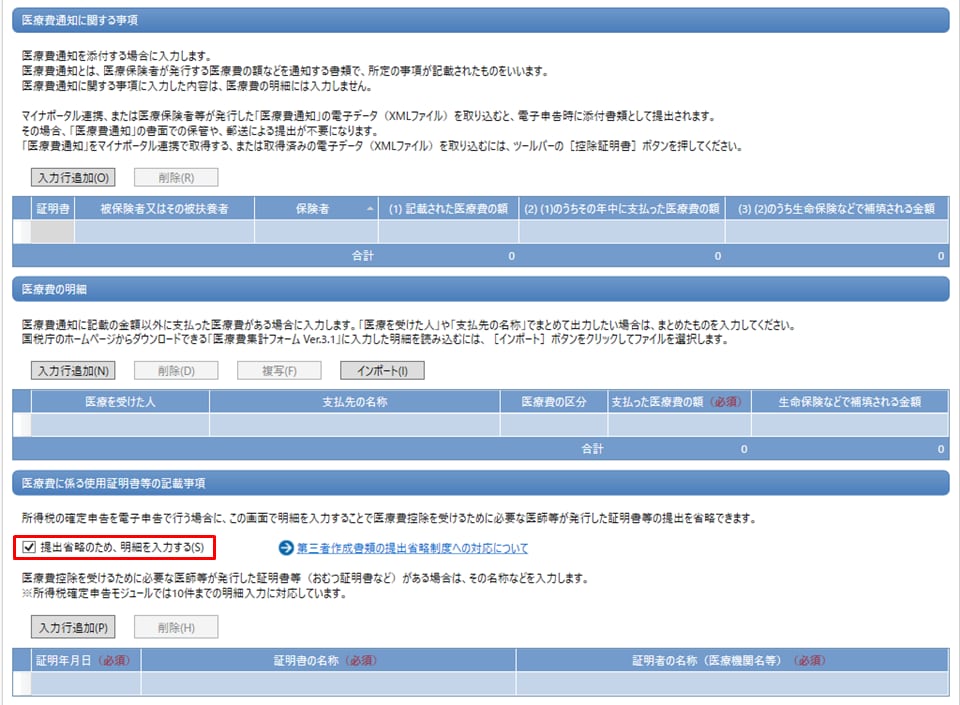The image size is (960, 705).
Task: Click the インポート(I) button
Action: click(x=382, y=370)
